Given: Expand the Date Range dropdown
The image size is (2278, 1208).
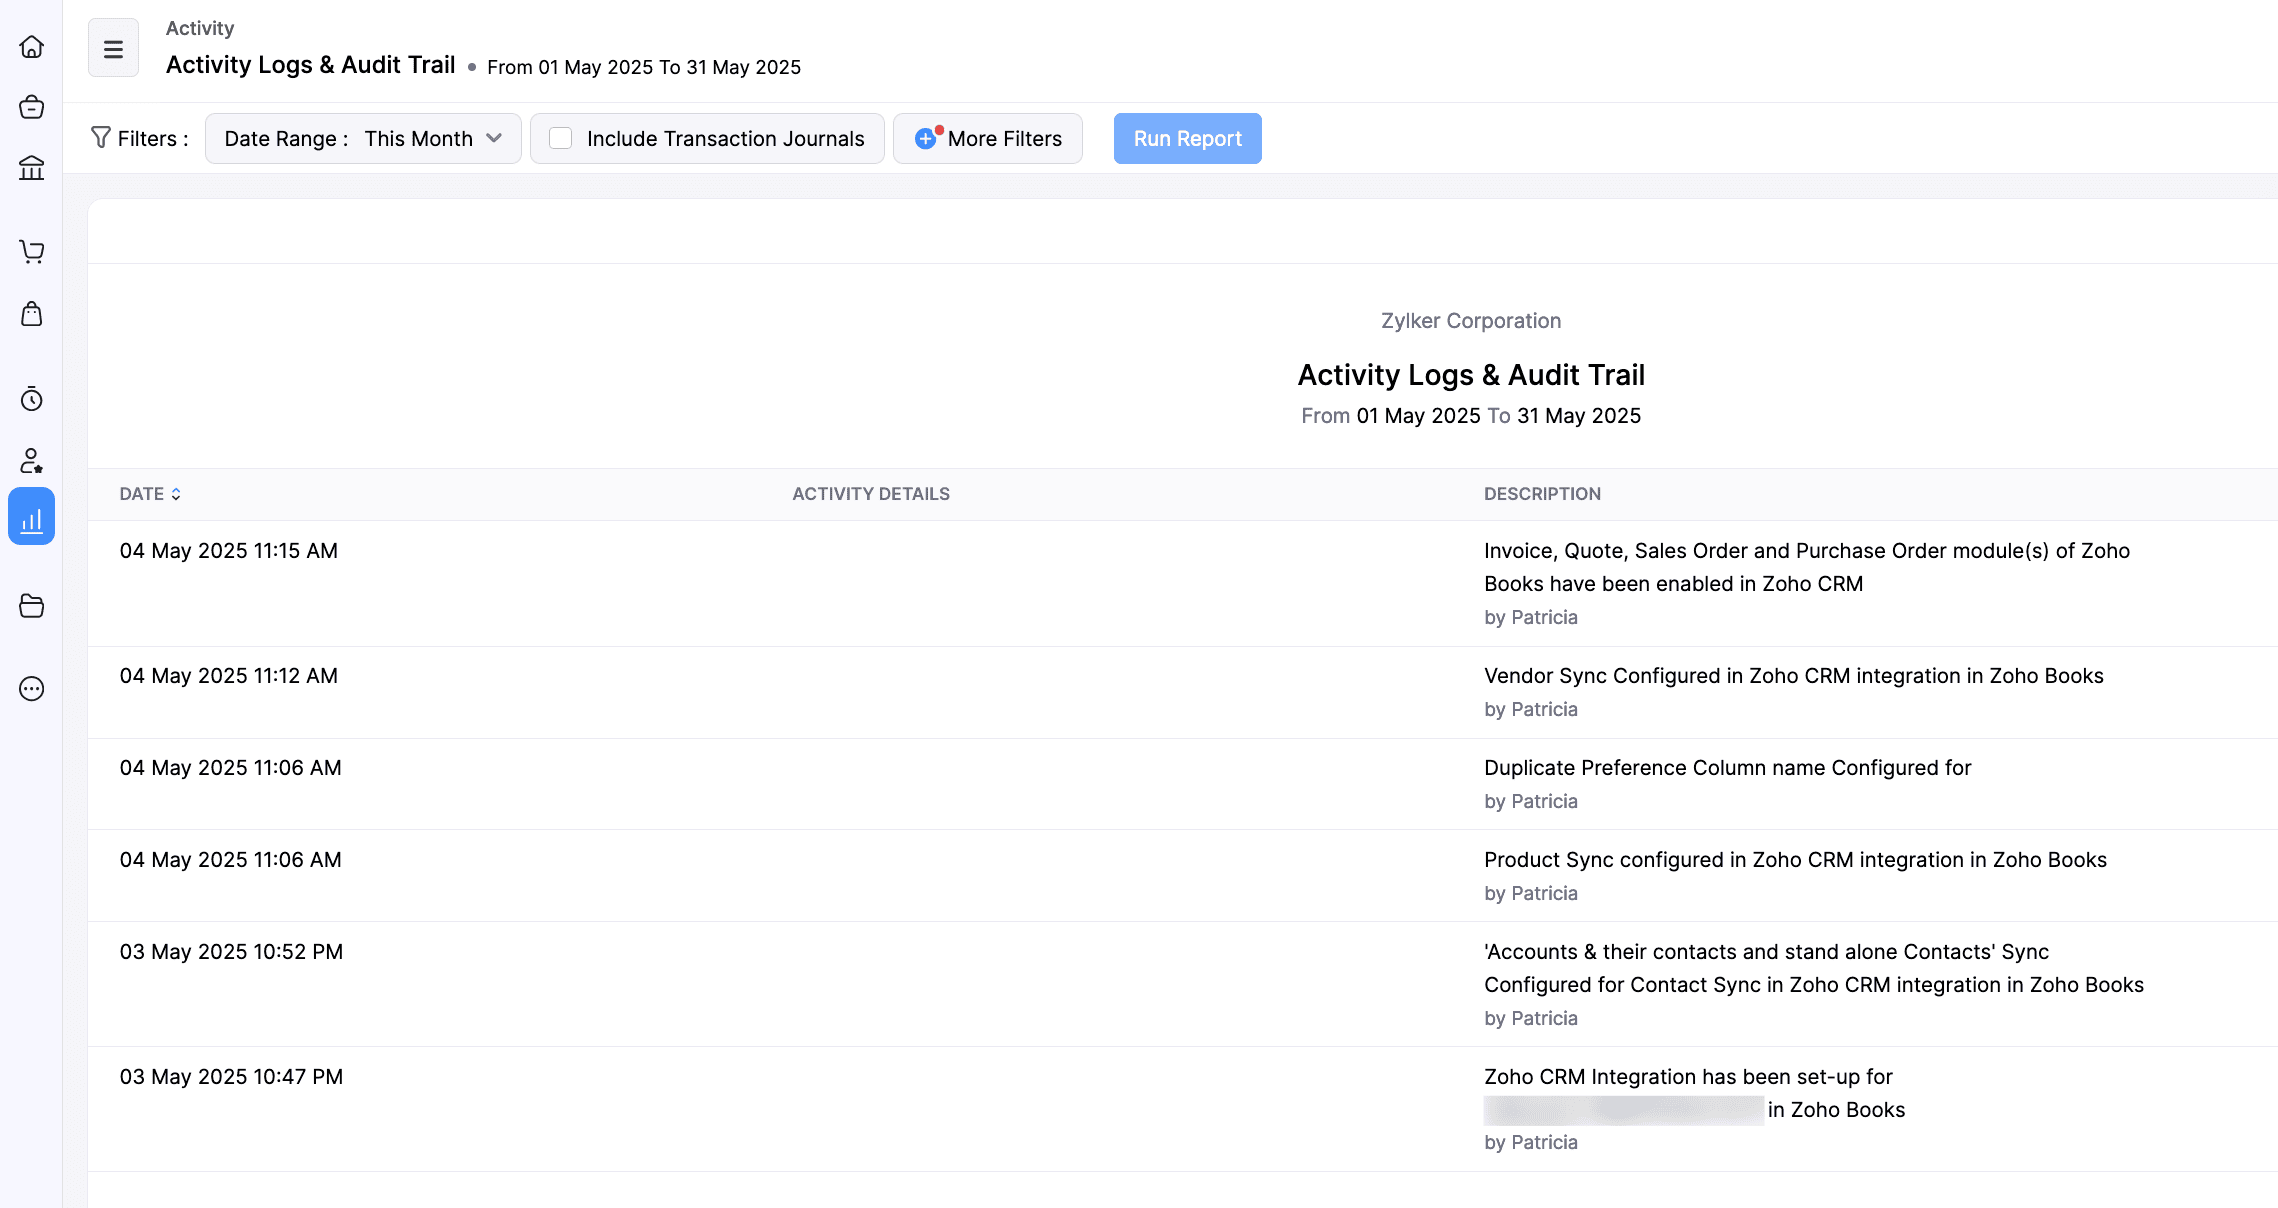Looking at the screenshot, I should click(x=363, y=138).
